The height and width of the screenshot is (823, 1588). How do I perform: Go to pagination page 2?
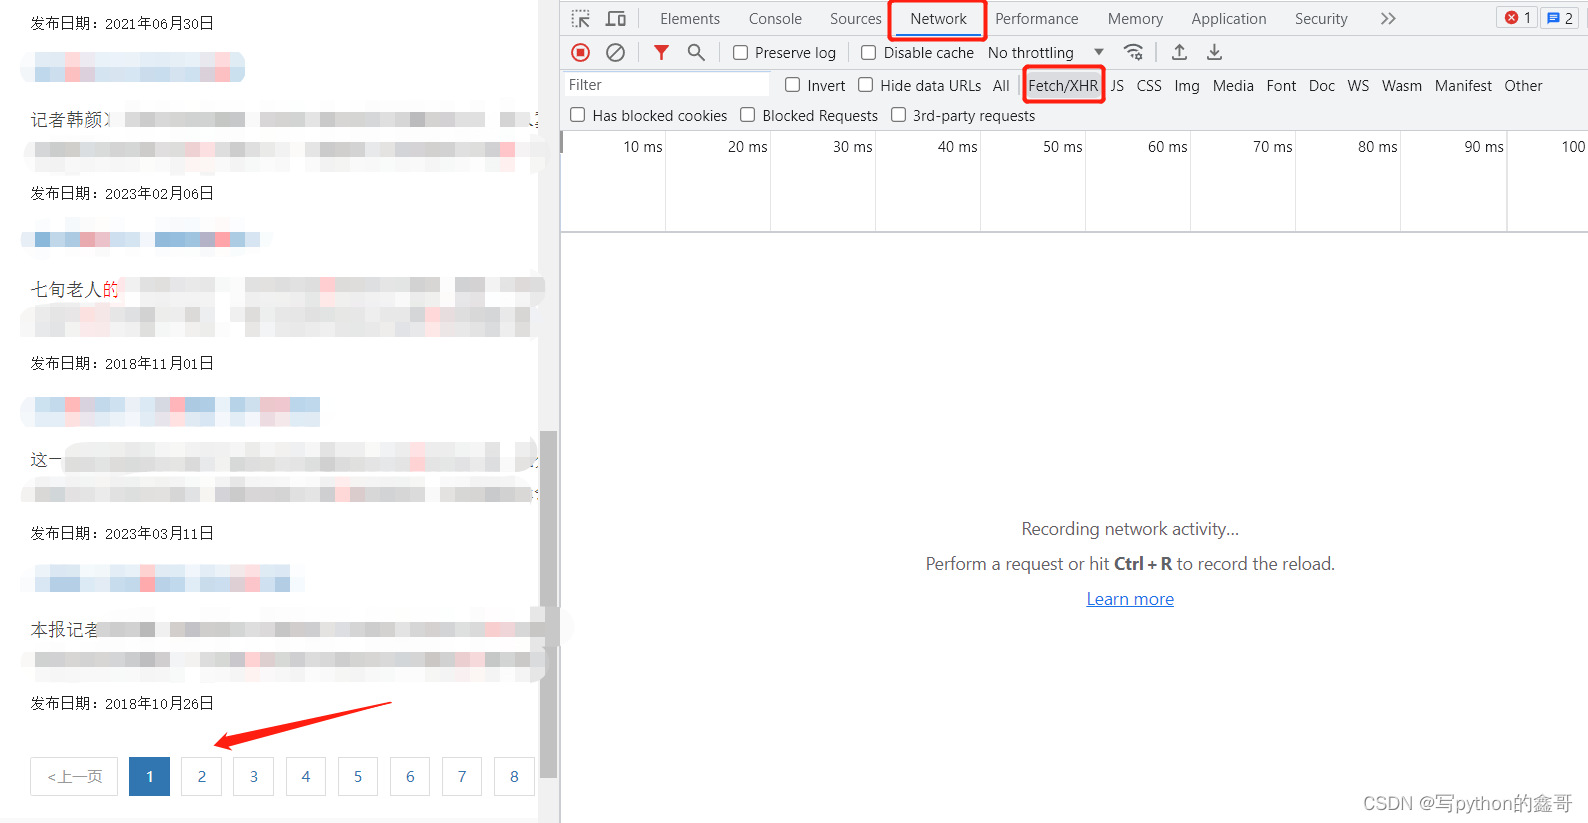click(202, 777)
